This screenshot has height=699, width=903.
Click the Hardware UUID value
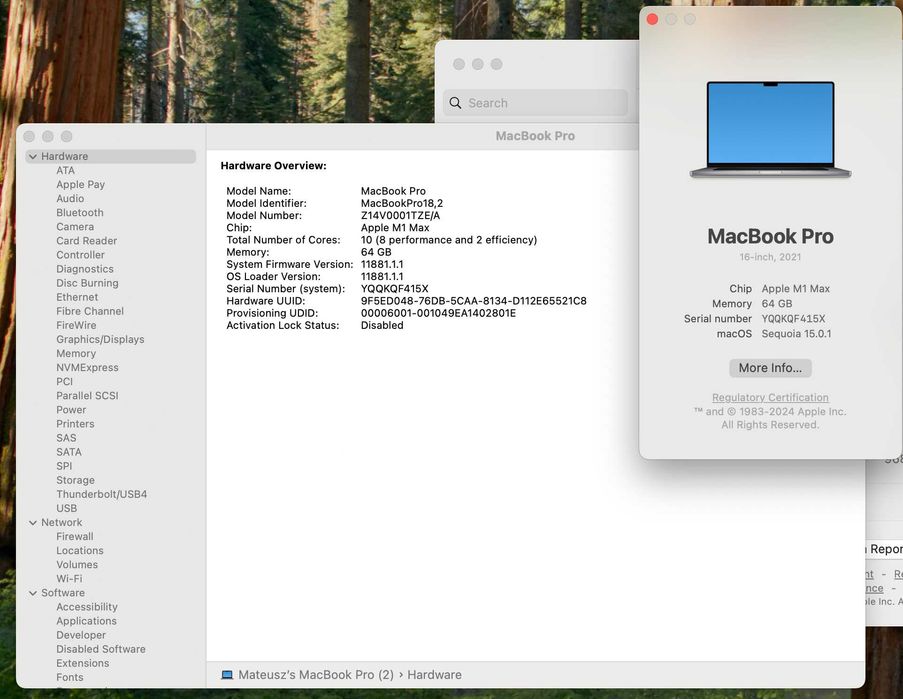[473, 301]
